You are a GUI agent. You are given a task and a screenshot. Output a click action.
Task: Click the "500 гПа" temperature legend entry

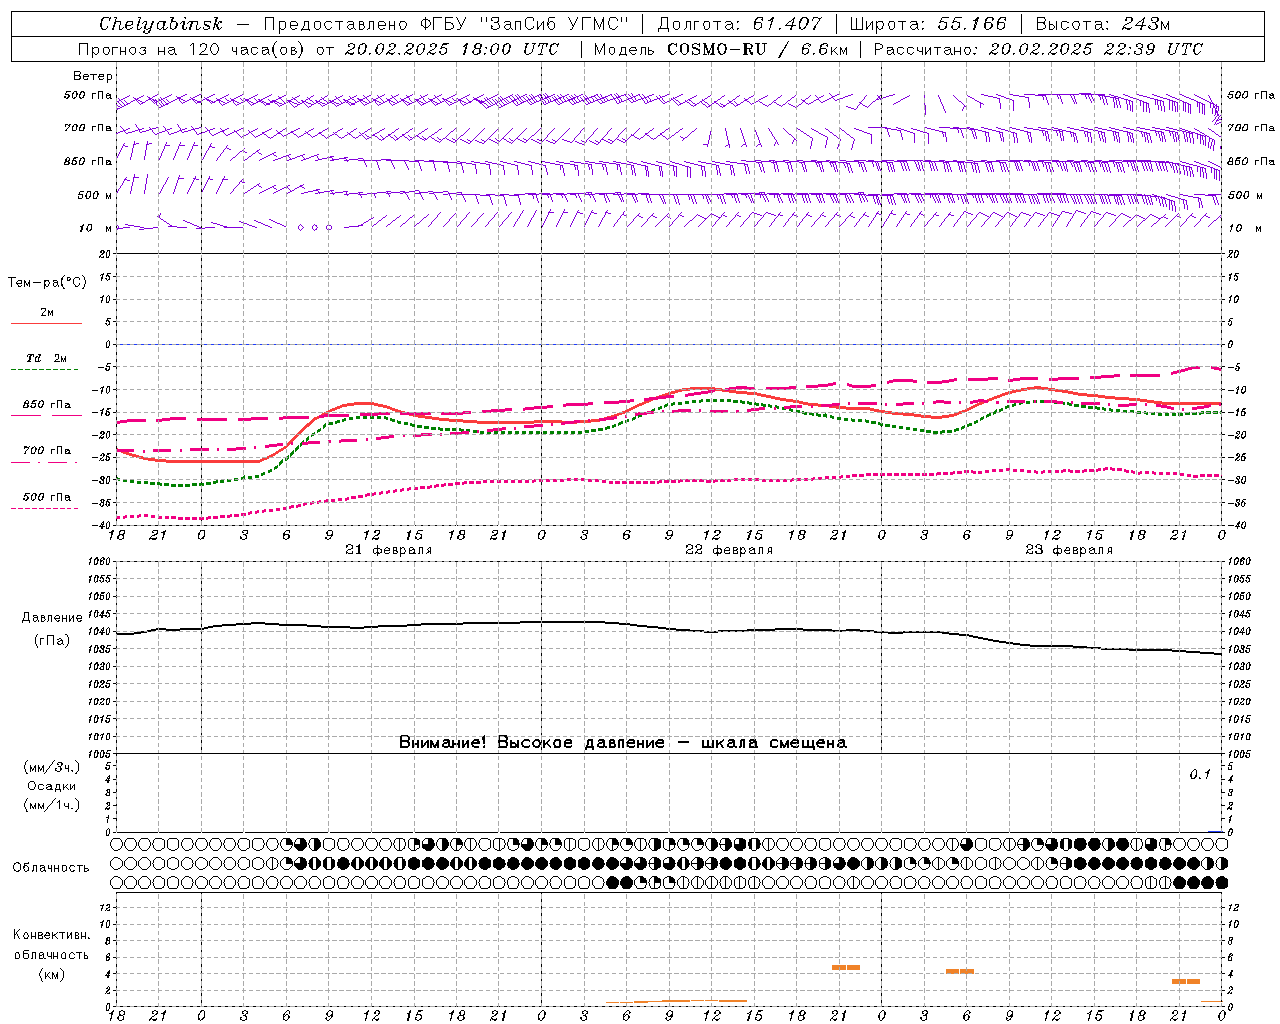coord(47,496)
